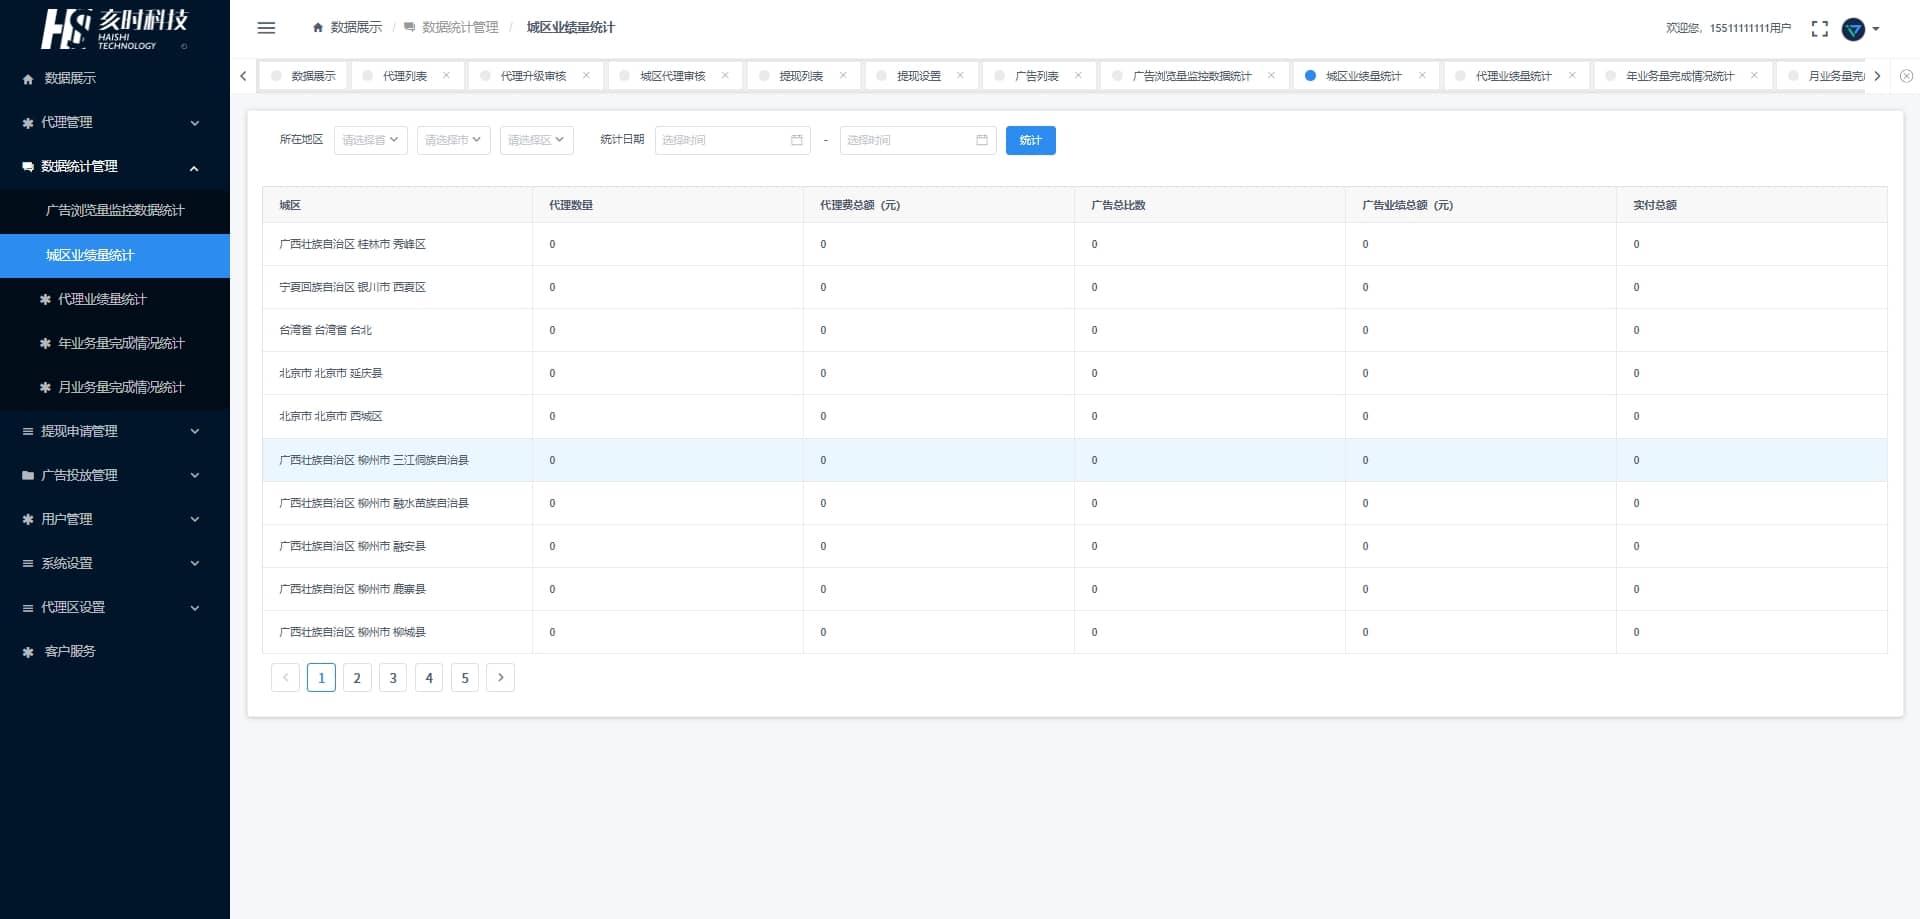Close the 提现设置 tab
This screenshot has height=919, width=1920.
click(x=960, y=76)
